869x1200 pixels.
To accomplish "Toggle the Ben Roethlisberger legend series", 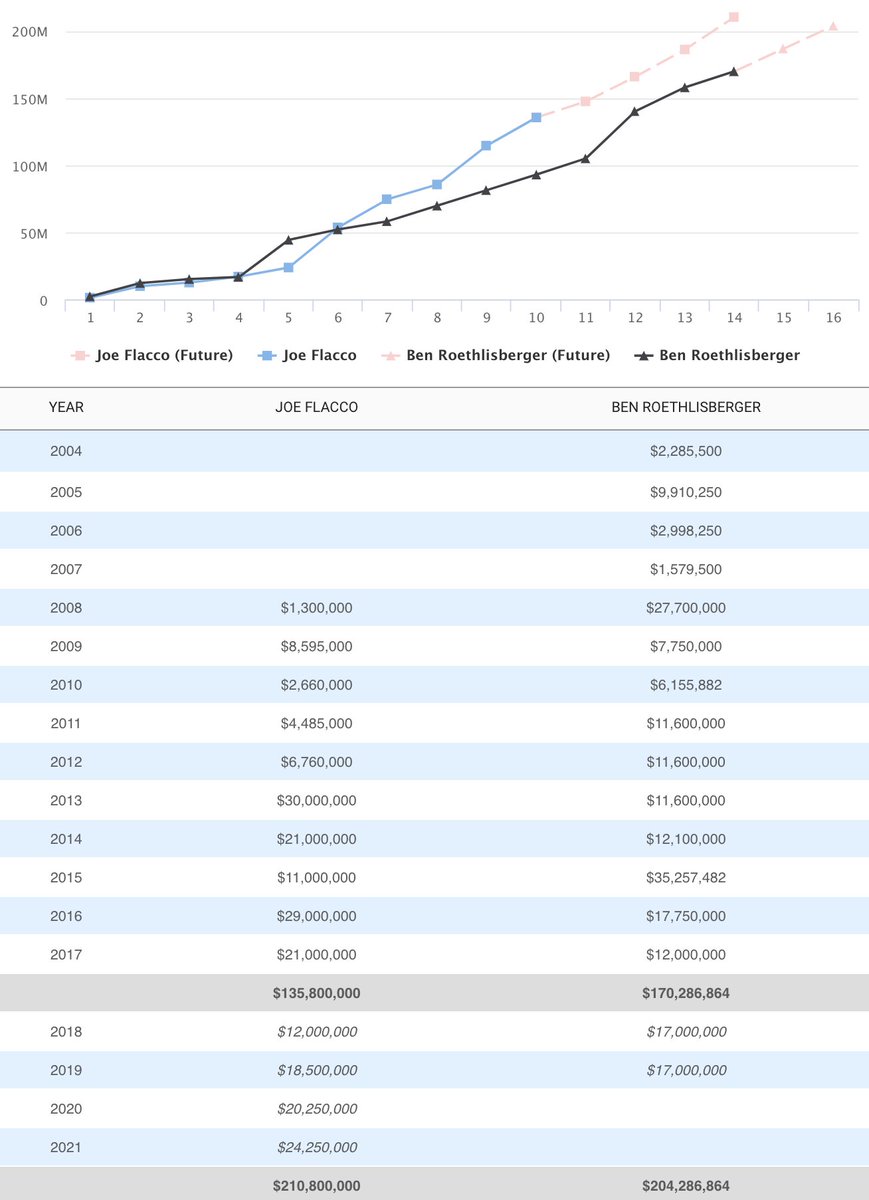I will 716,355.
